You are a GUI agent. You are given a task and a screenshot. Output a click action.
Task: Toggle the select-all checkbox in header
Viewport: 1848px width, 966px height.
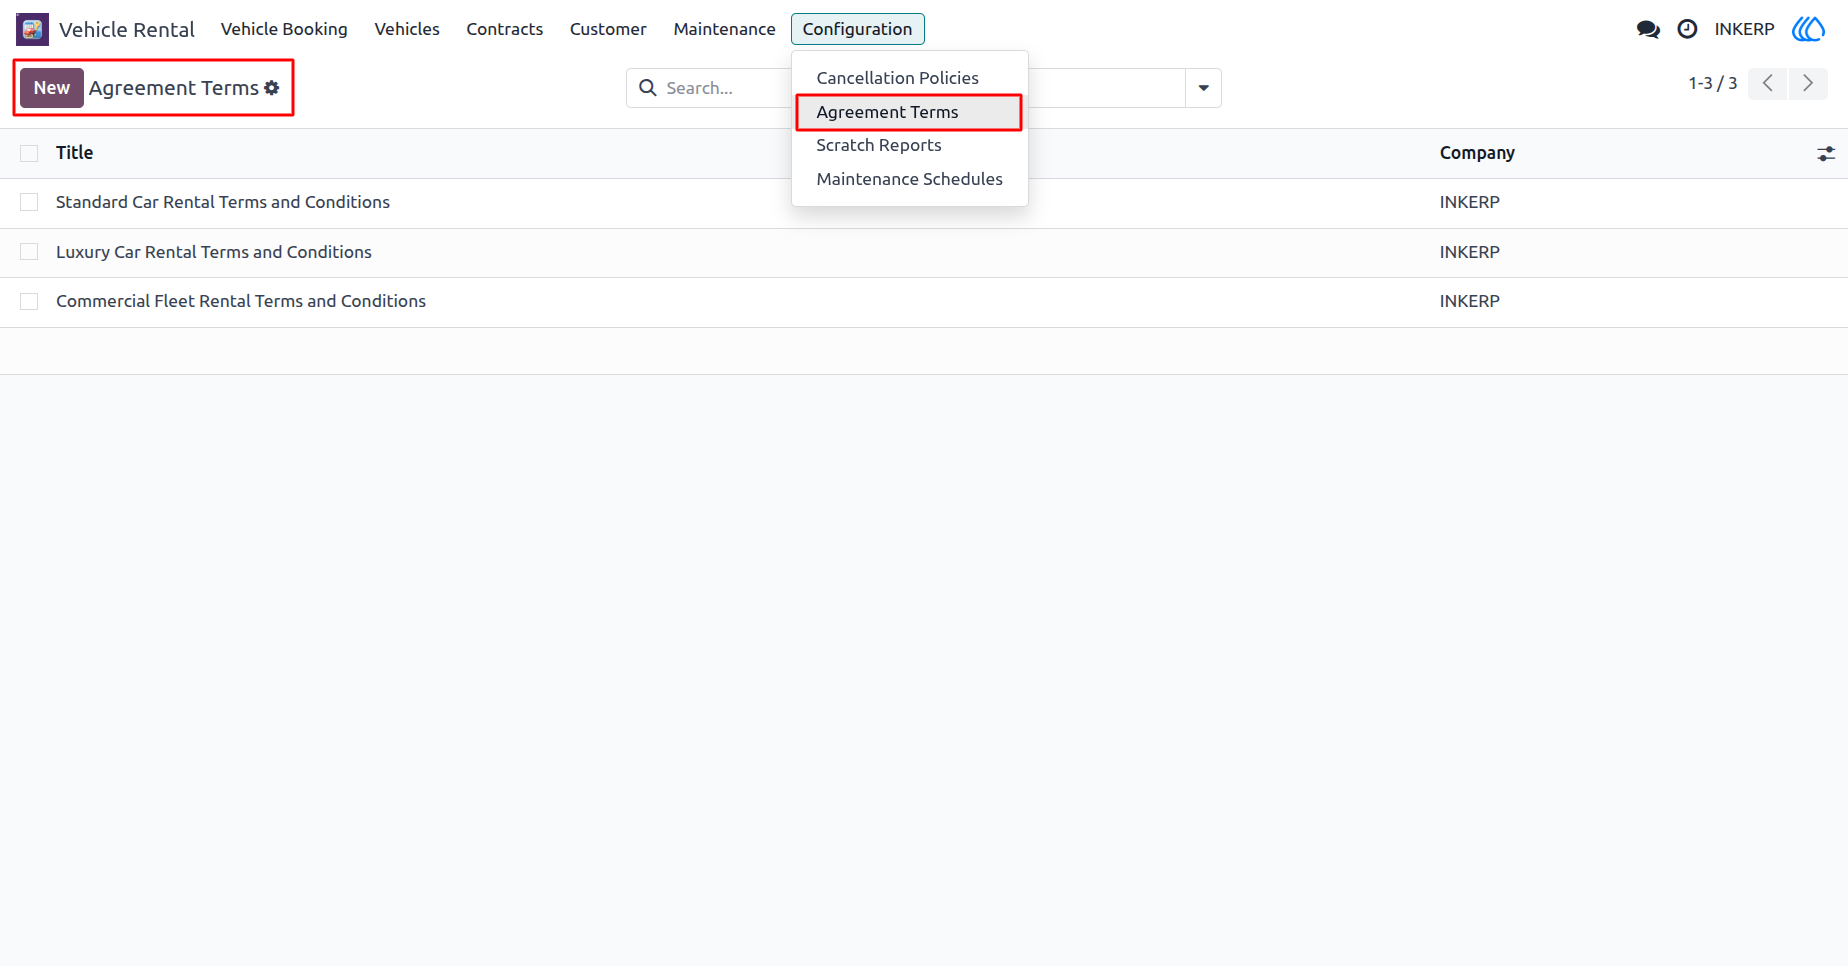[x=29, y=153]
